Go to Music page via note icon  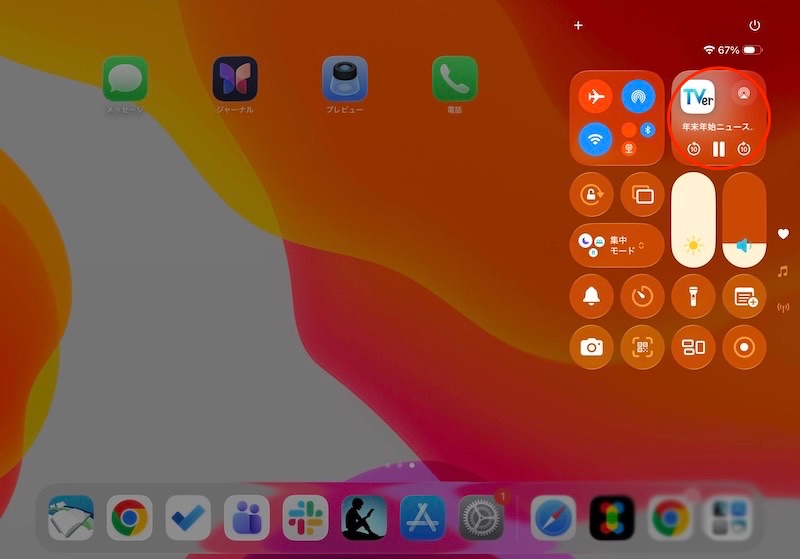click(783, 271)
